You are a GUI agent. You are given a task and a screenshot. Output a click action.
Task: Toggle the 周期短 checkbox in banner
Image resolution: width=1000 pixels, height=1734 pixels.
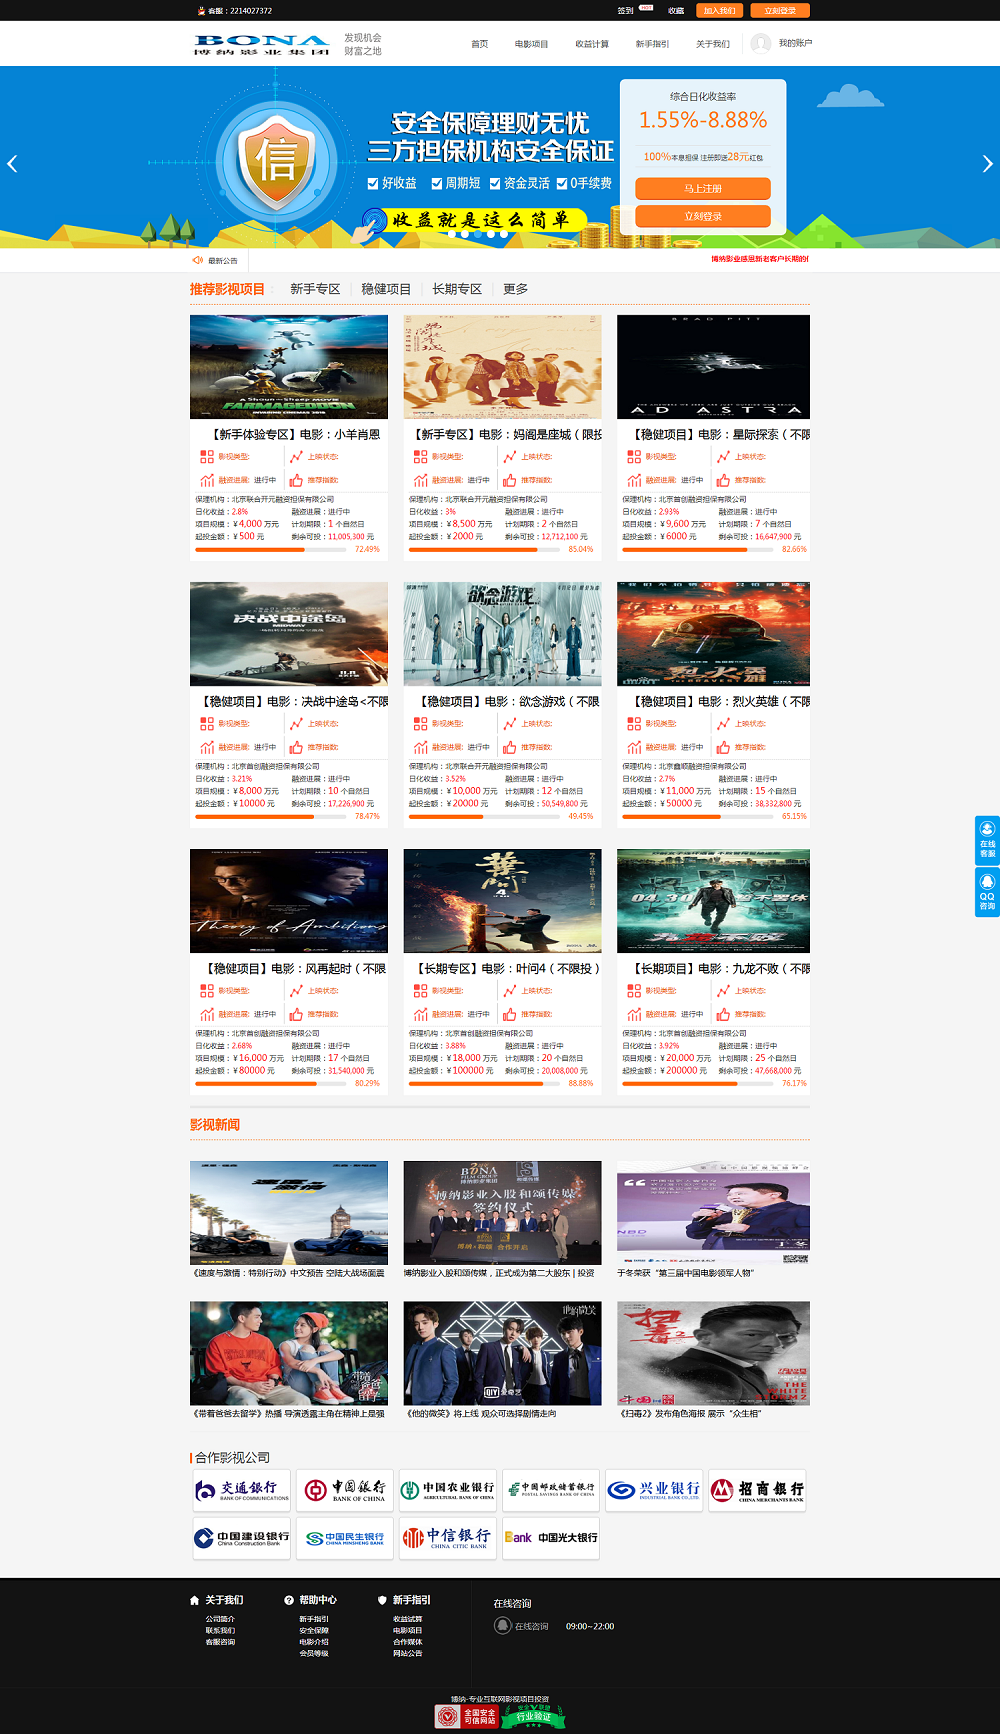coord(437,184)
